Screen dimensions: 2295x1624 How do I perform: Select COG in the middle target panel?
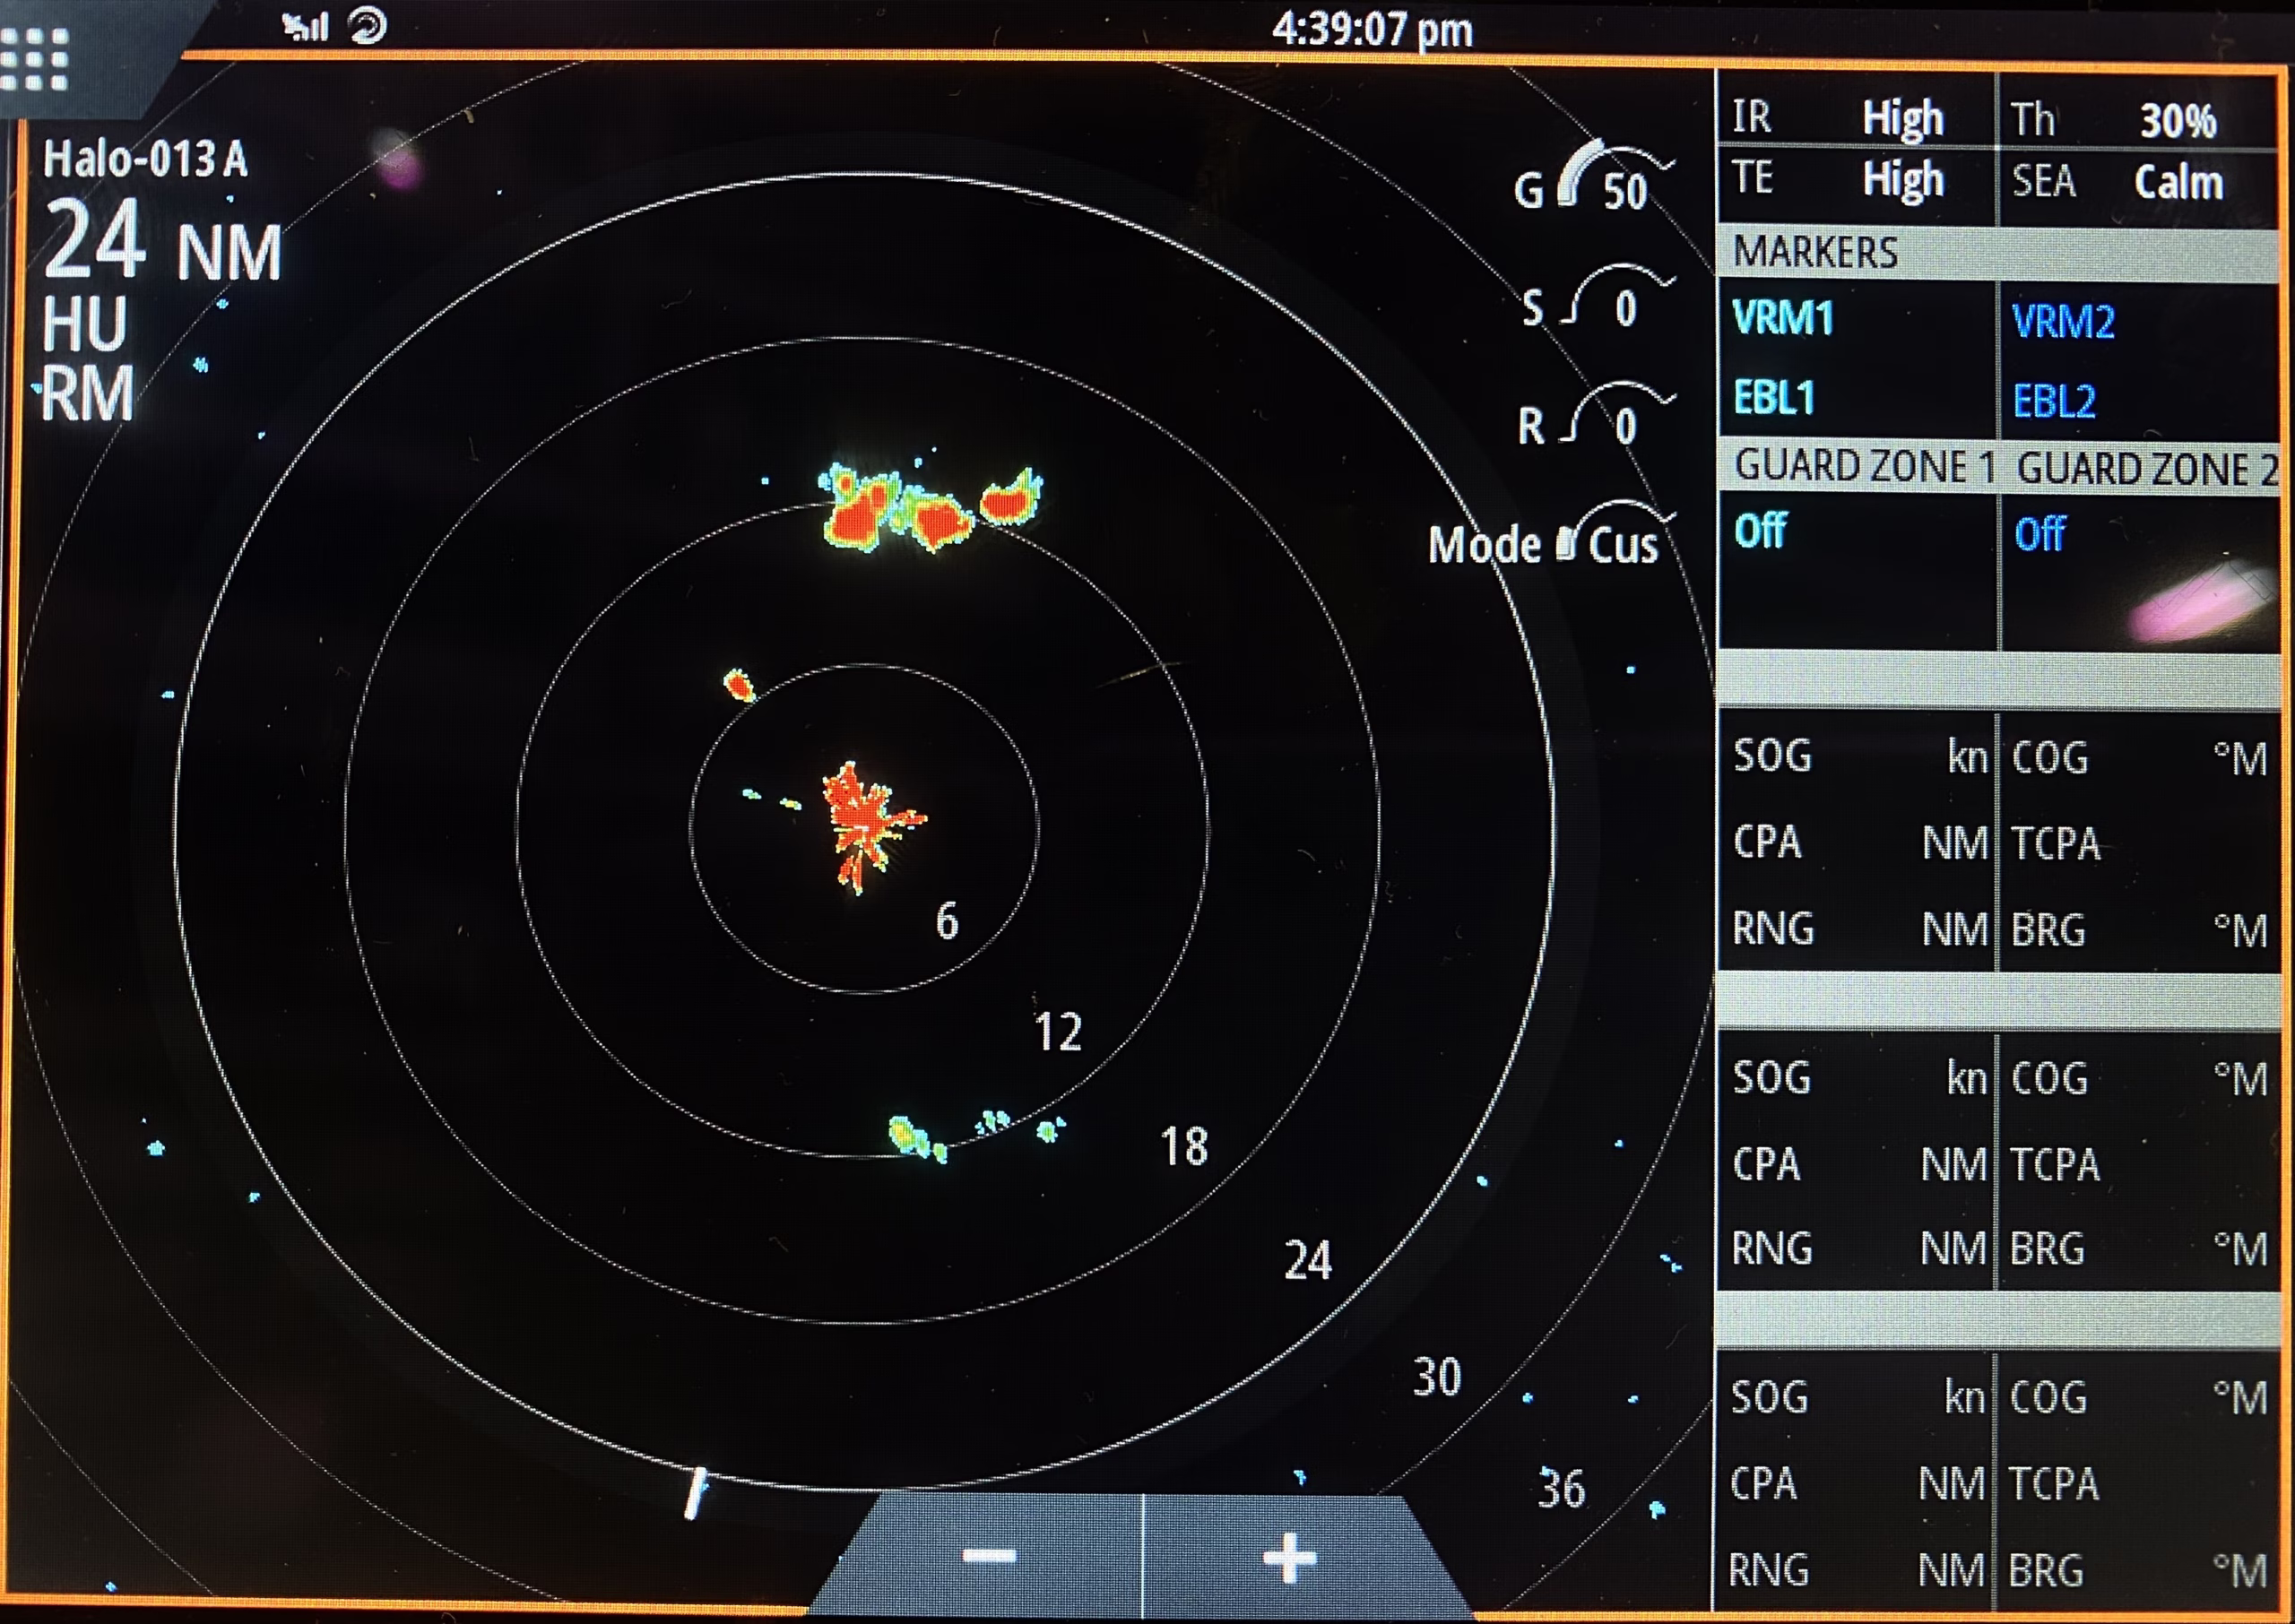click(x=2050, y=1079)
